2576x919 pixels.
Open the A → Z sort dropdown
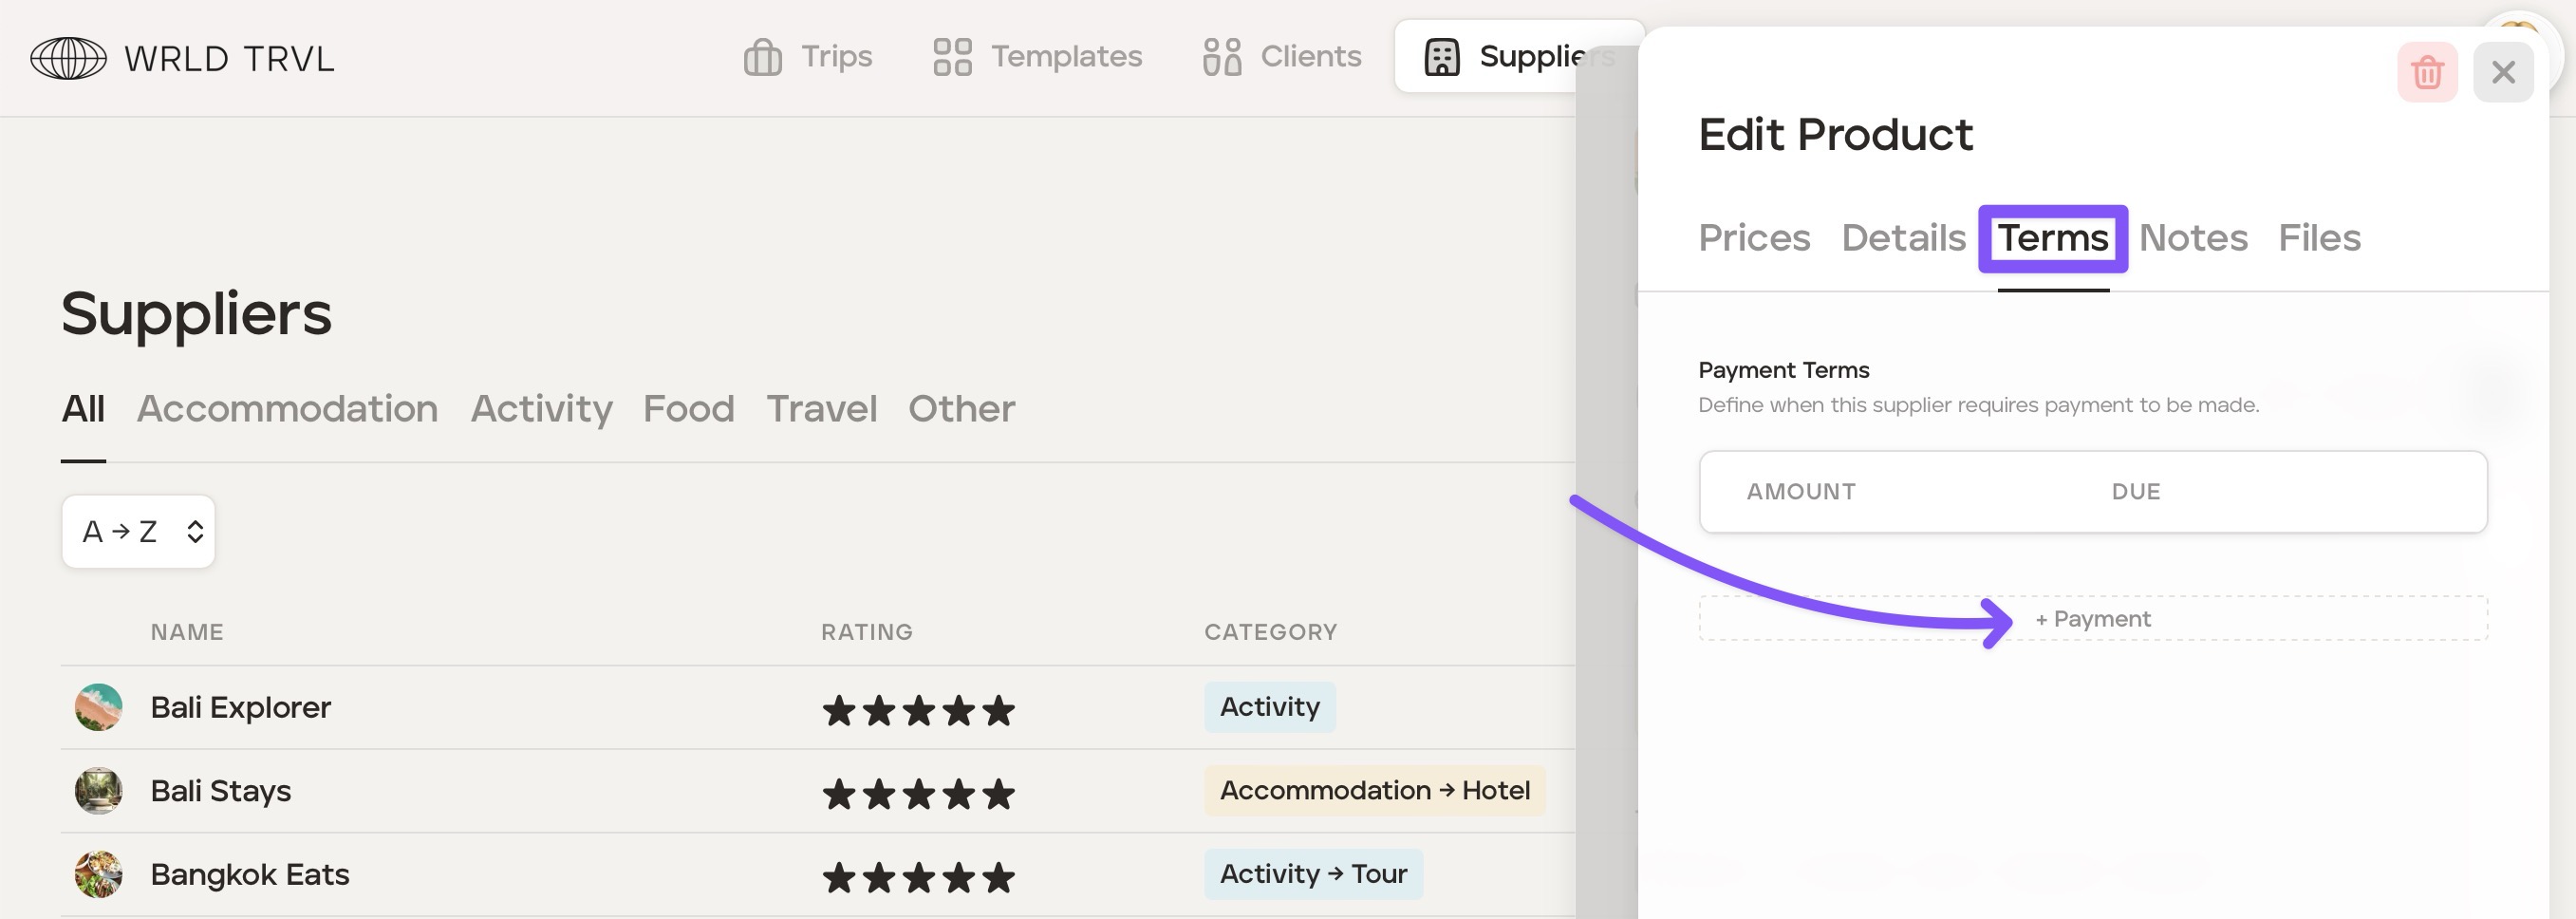(x=138, y=531)
